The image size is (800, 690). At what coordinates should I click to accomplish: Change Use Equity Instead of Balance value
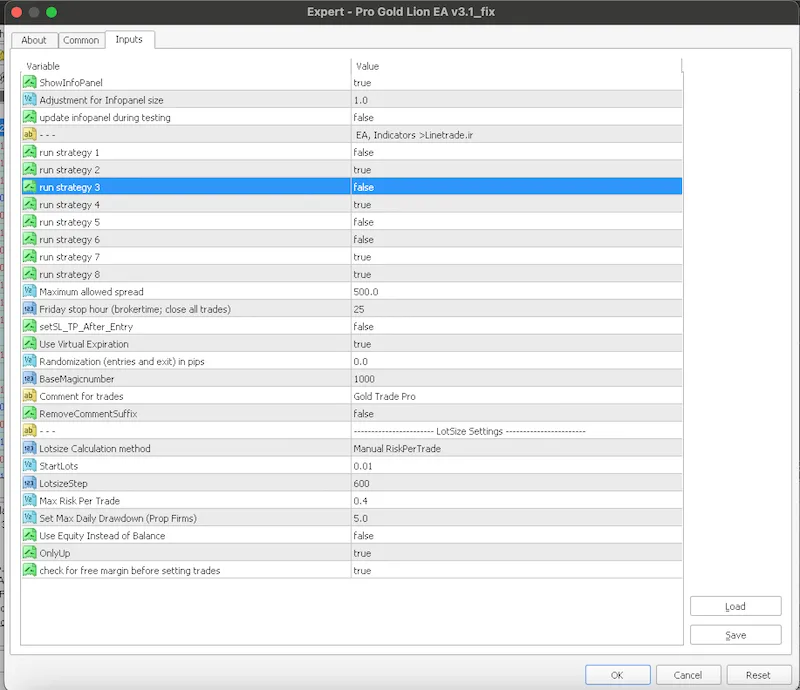[516, 535]
